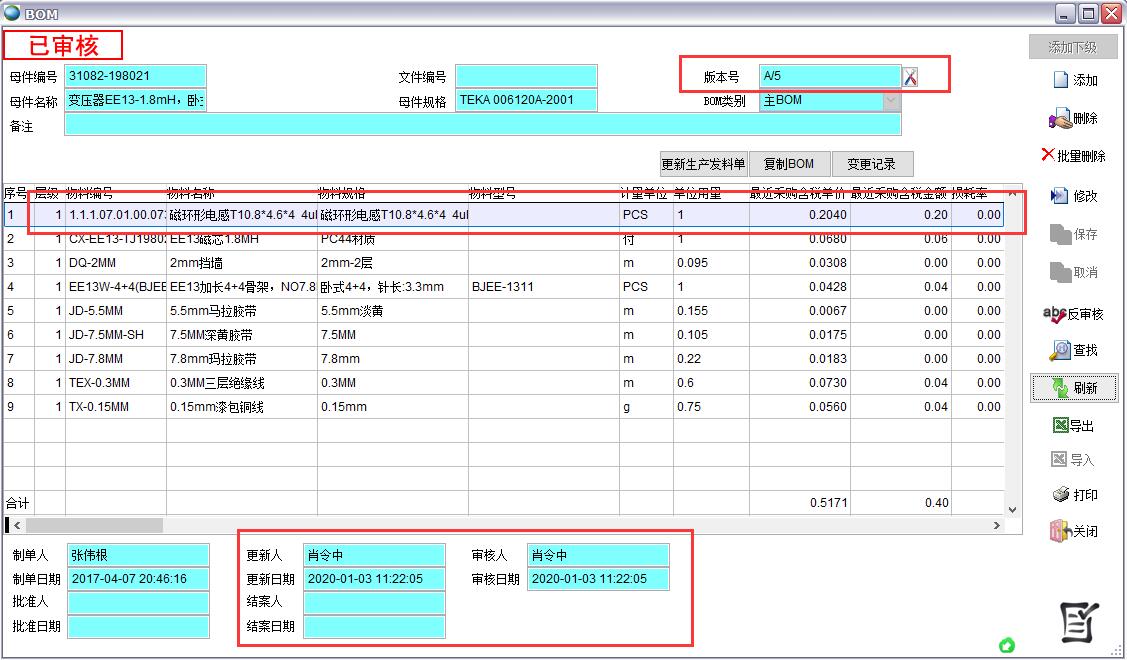Select the row with material JD-7.5MM-SH
The height and width of the screenshot is (660, 1127).
coord(106,335)
